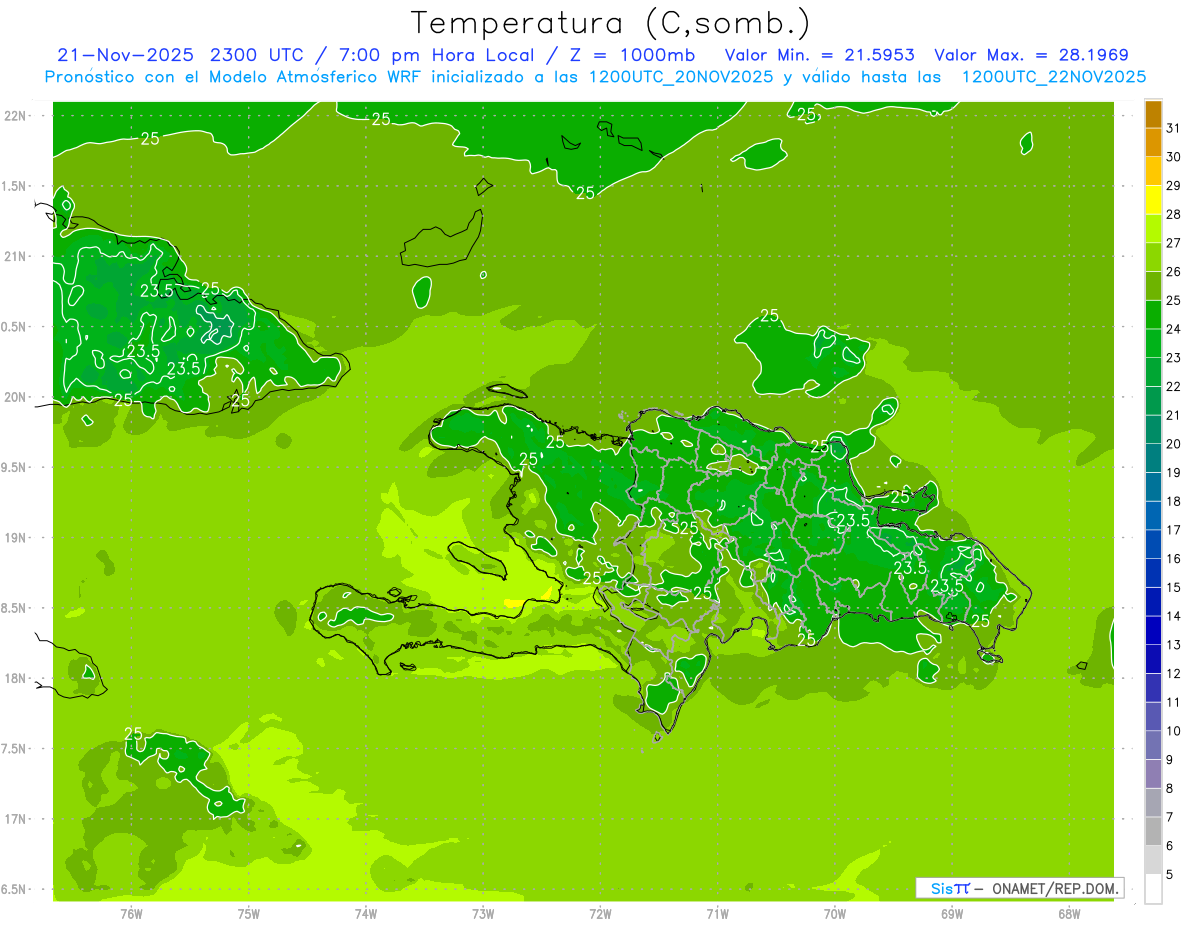Viewport: 1200px width, 927px height.
Task: Select the 68W longitude axis label
Action: coord(1068,913)
